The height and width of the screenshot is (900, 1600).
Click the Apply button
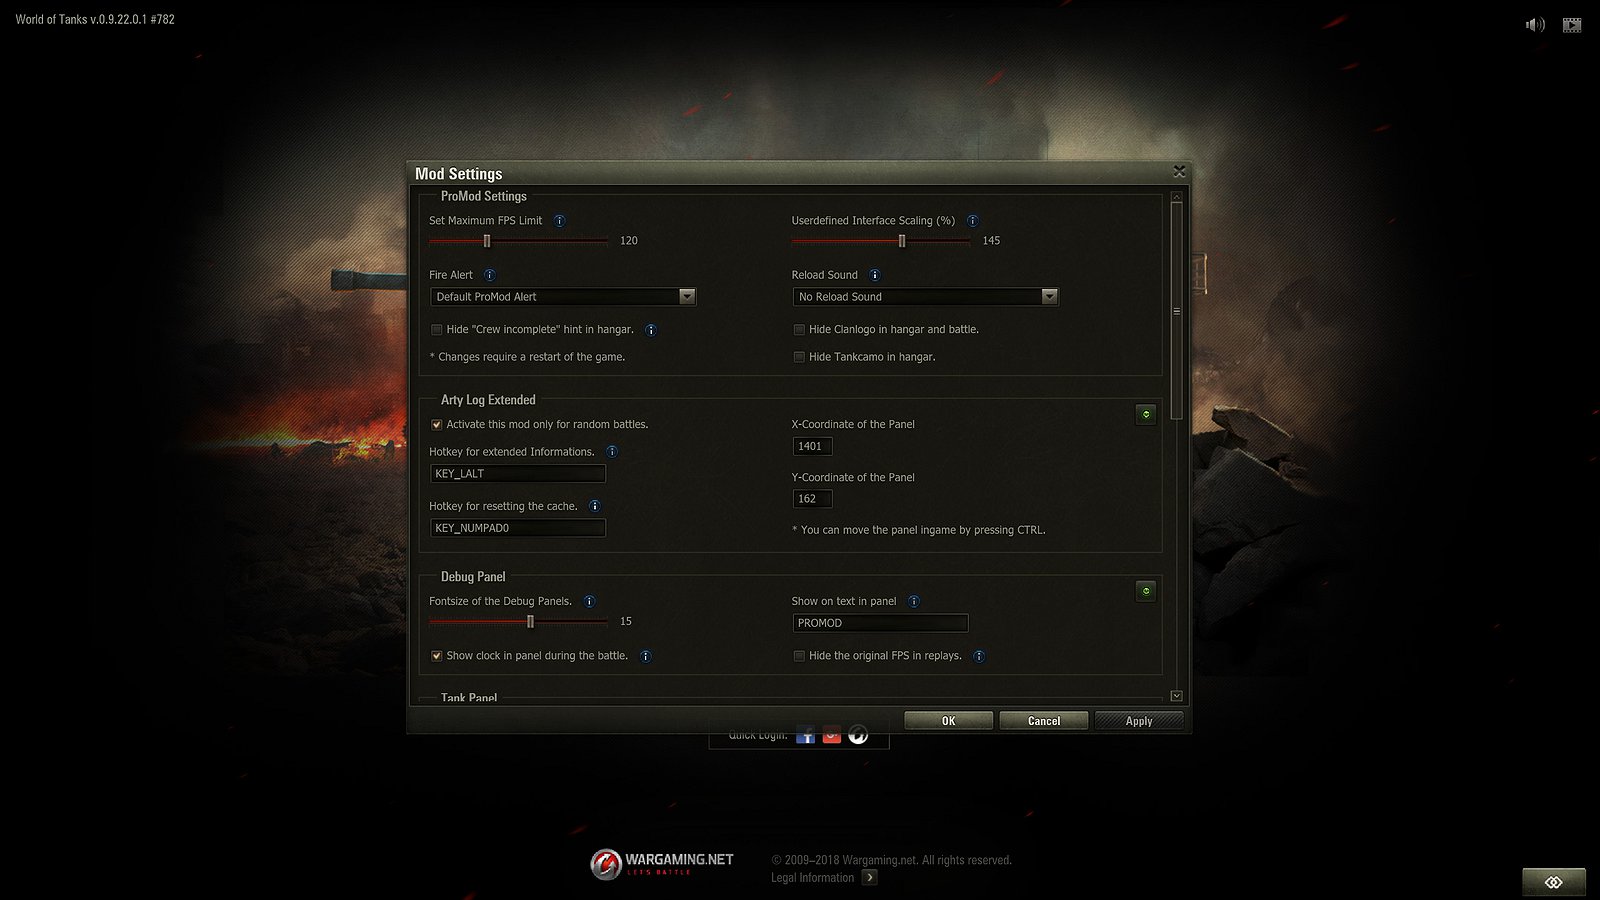point(1139,721)
